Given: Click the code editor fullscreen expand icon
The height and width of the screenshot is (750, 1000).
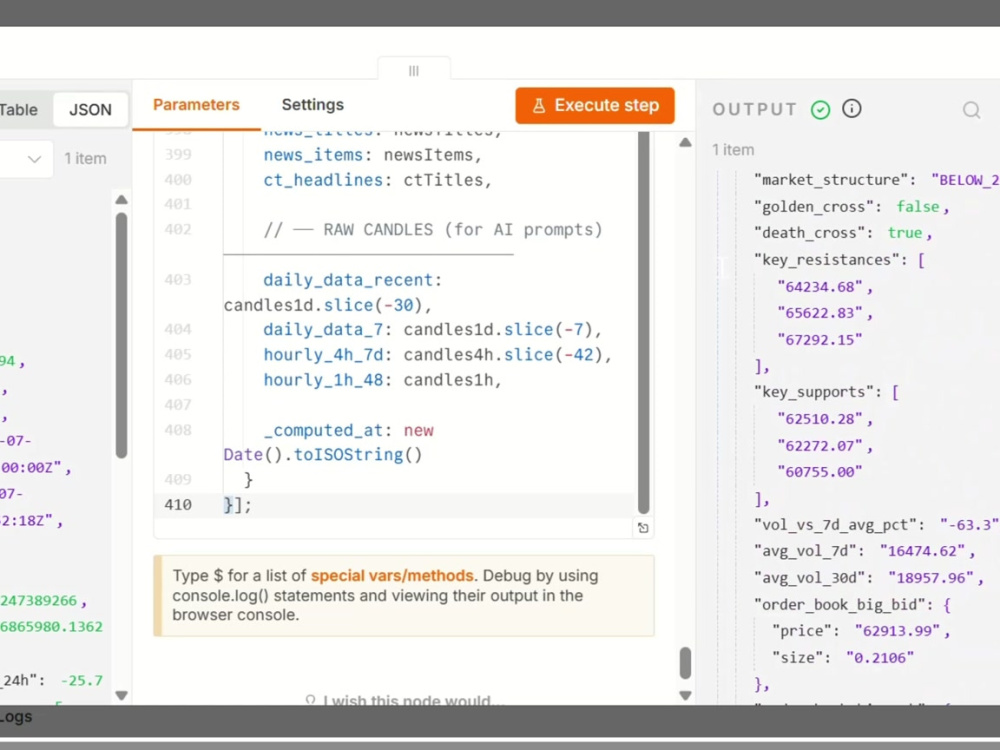Looking at the screenshot, I should click(x=643, y=527).
